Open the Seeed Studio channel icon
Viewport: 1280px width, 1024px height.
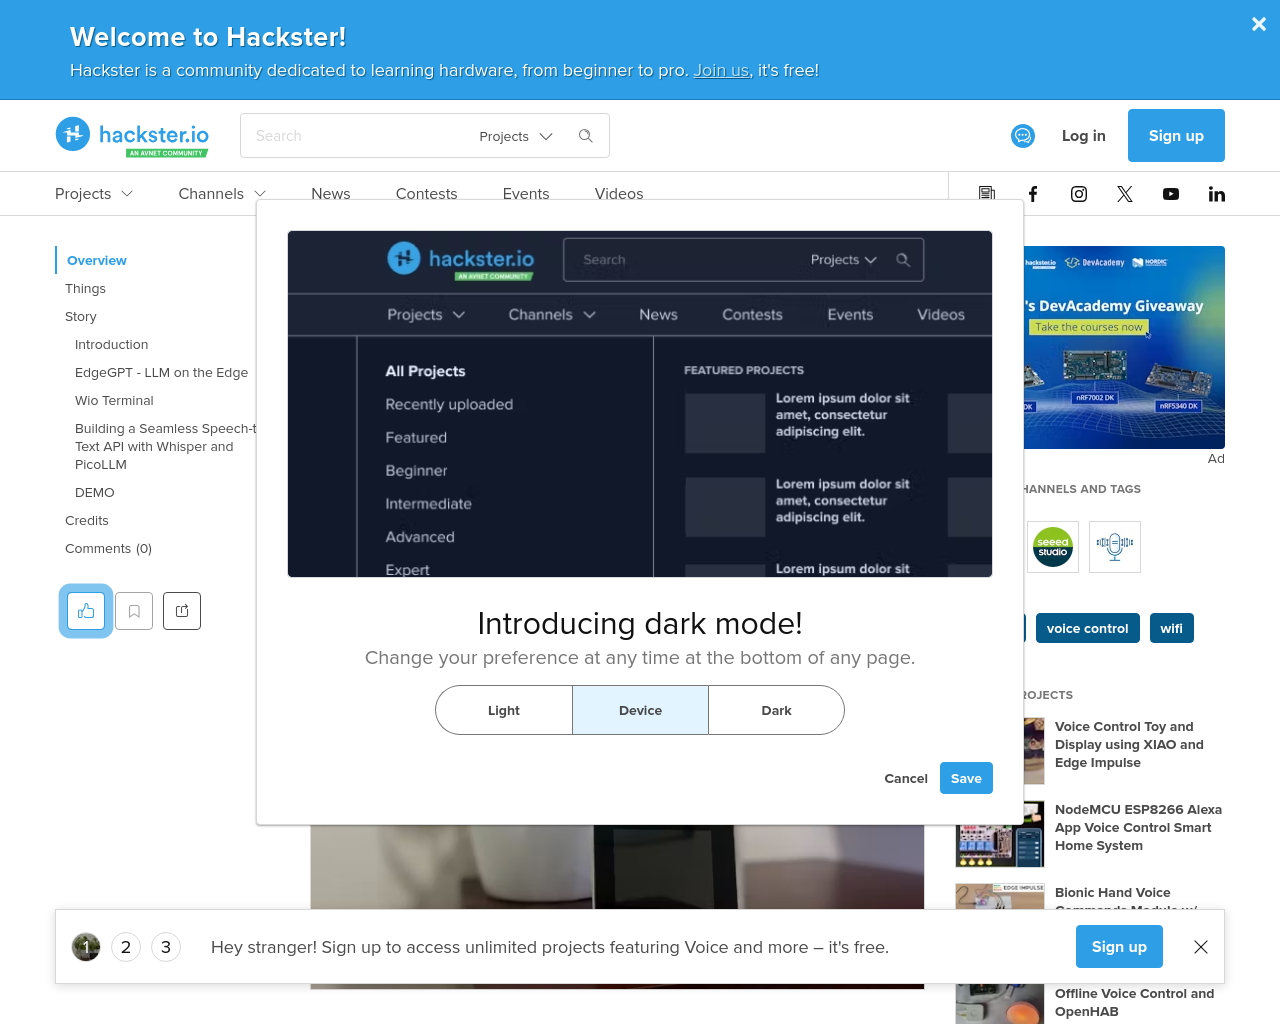click(1053, 547)
